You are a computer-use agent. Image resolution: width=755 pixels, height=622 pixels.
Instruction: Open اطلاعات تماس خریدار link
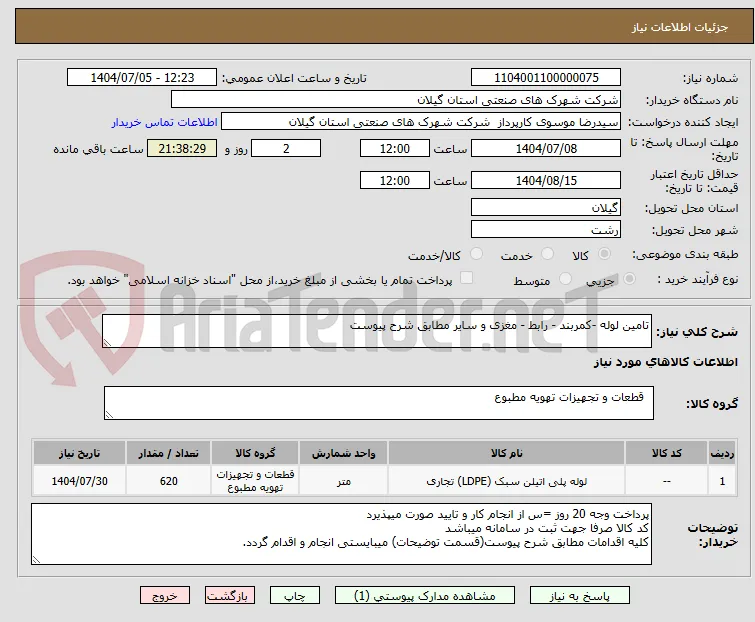tap(165, 122)
